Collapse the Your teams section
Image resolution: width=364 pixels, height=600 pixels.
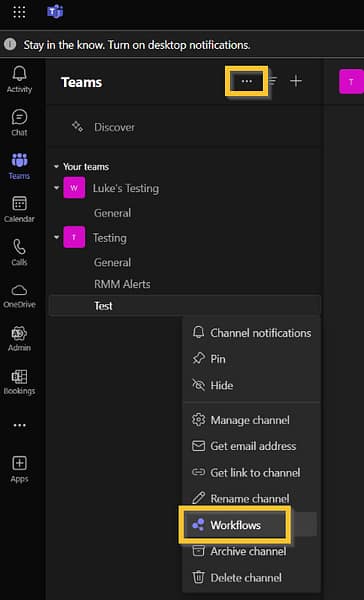pyautogui.click(x=56, y=167)
